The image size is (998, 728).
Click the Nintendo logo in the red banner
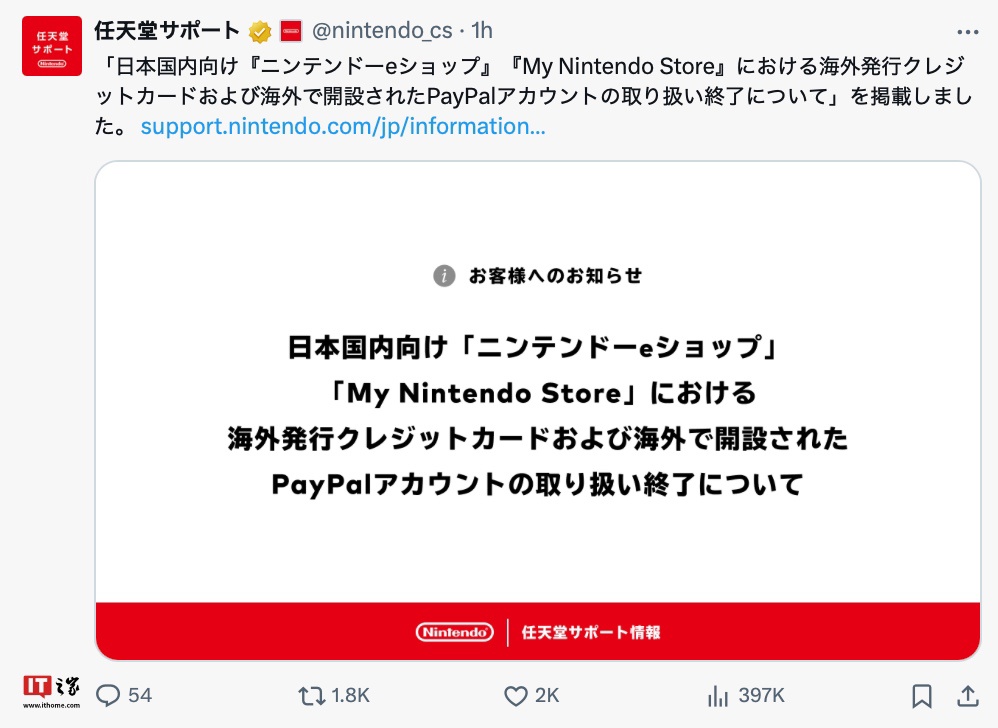pos(453,632)
